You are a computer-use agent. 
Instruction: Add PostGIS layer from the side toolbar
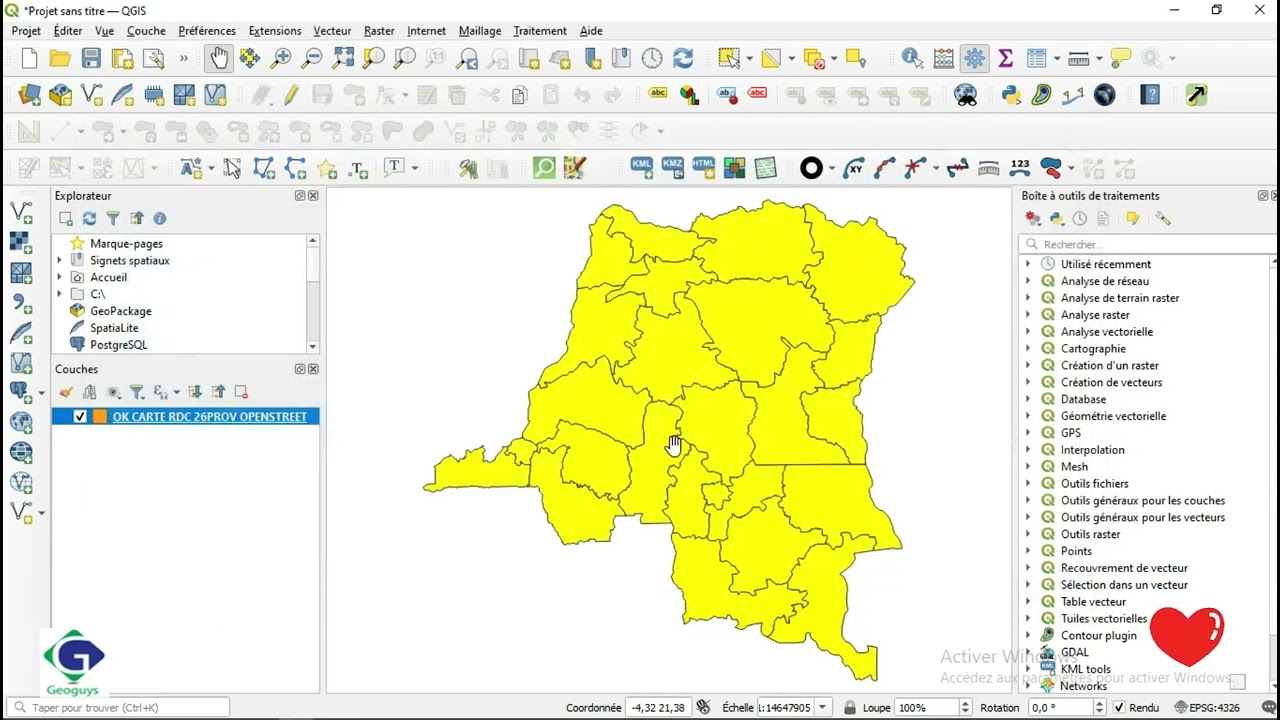click(x=20, y=391)
